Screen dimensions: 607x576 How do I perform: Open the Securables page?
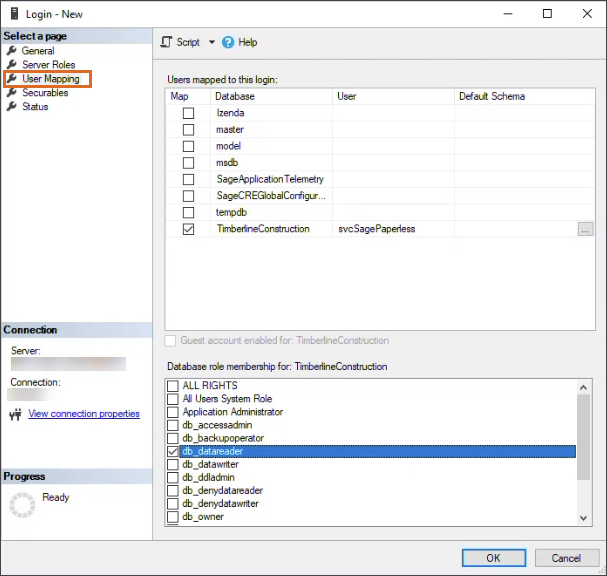tap(45, 93)
